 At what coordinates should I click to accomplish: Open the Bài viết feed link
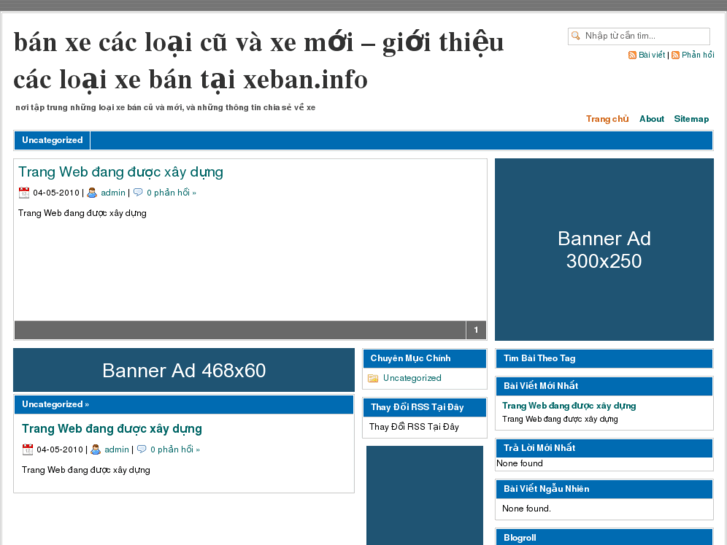[651, 55]
